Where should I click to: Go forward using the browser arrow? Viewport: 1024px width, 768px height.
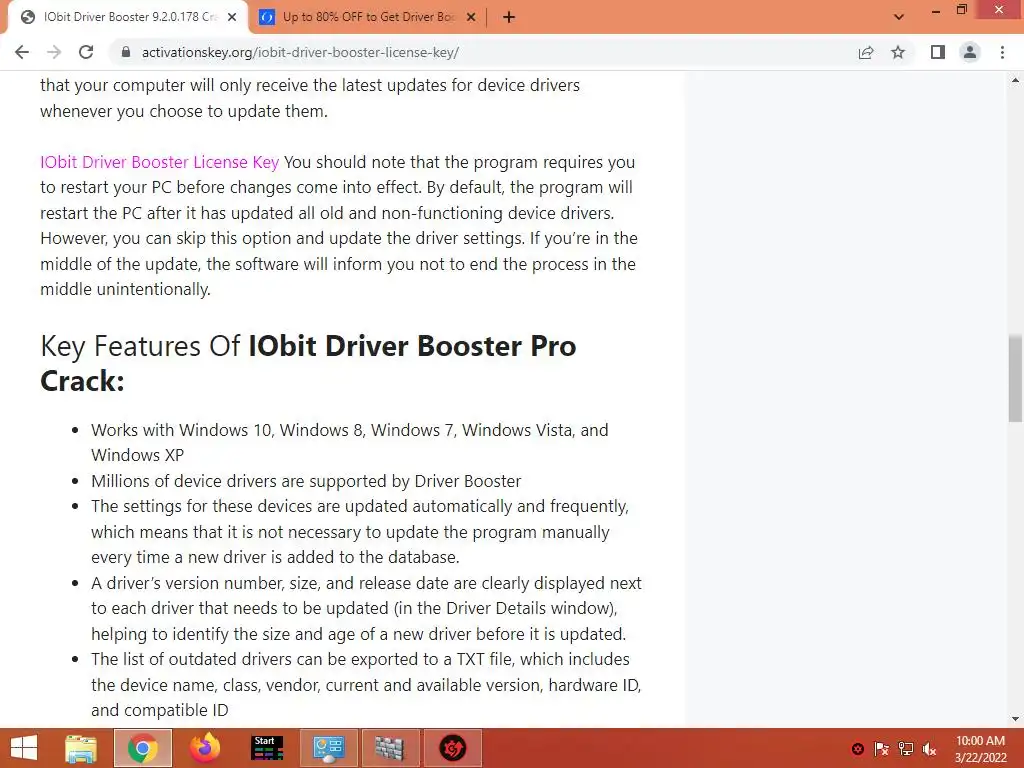tap(54, 52)
